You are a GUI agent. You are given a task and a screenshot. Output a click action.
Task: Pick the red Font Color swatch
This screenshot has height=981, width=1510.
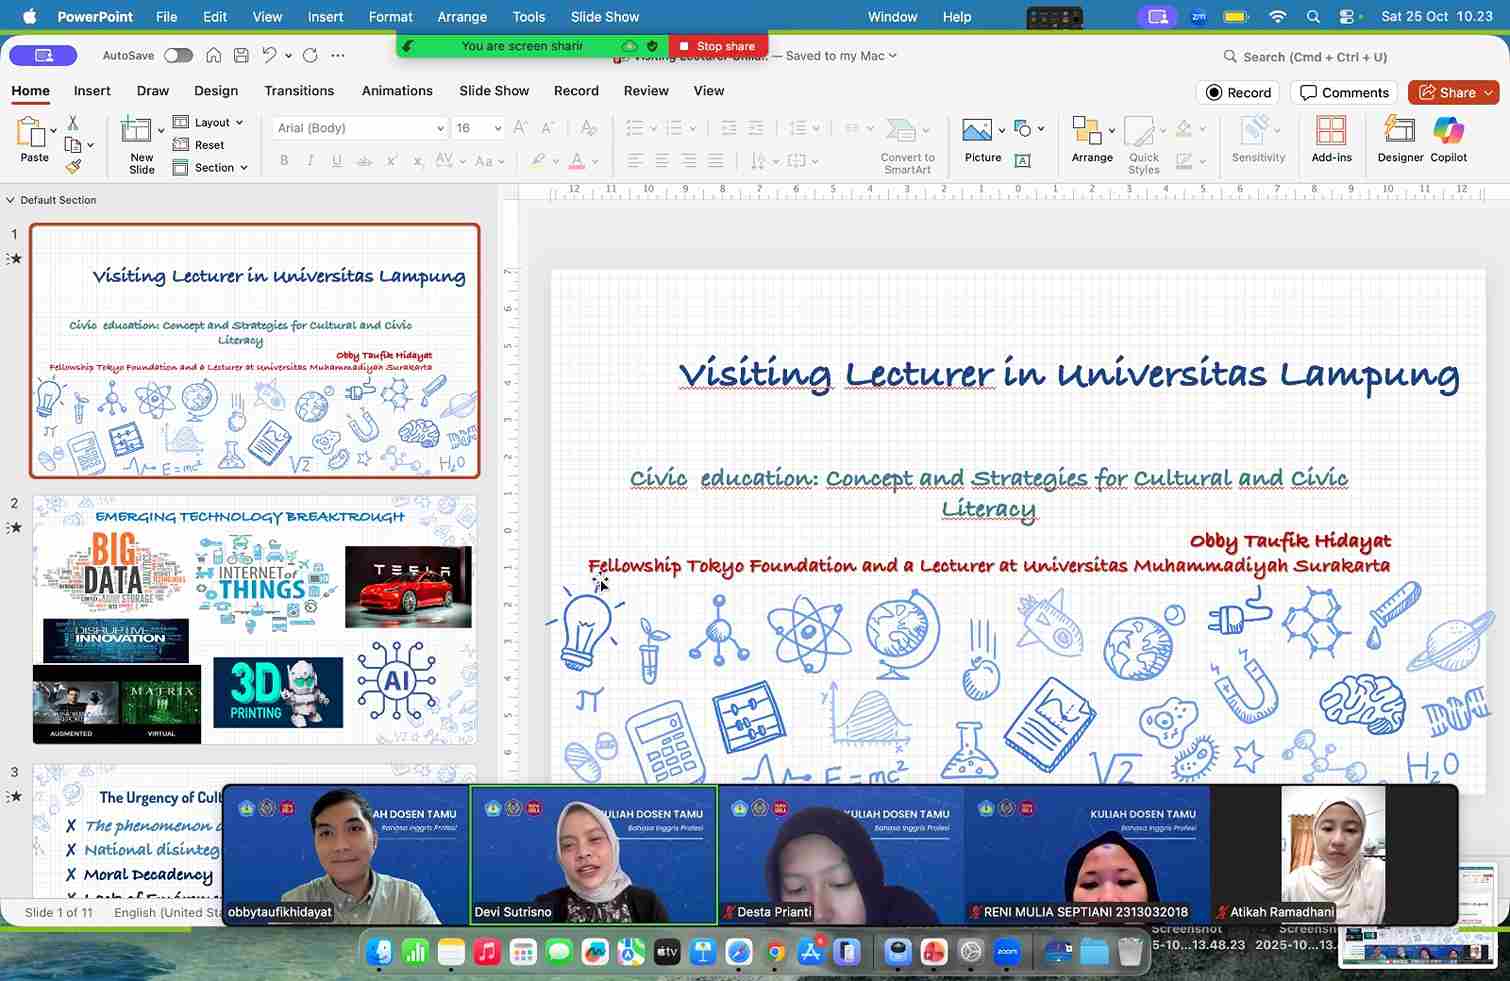coord(577,161)
